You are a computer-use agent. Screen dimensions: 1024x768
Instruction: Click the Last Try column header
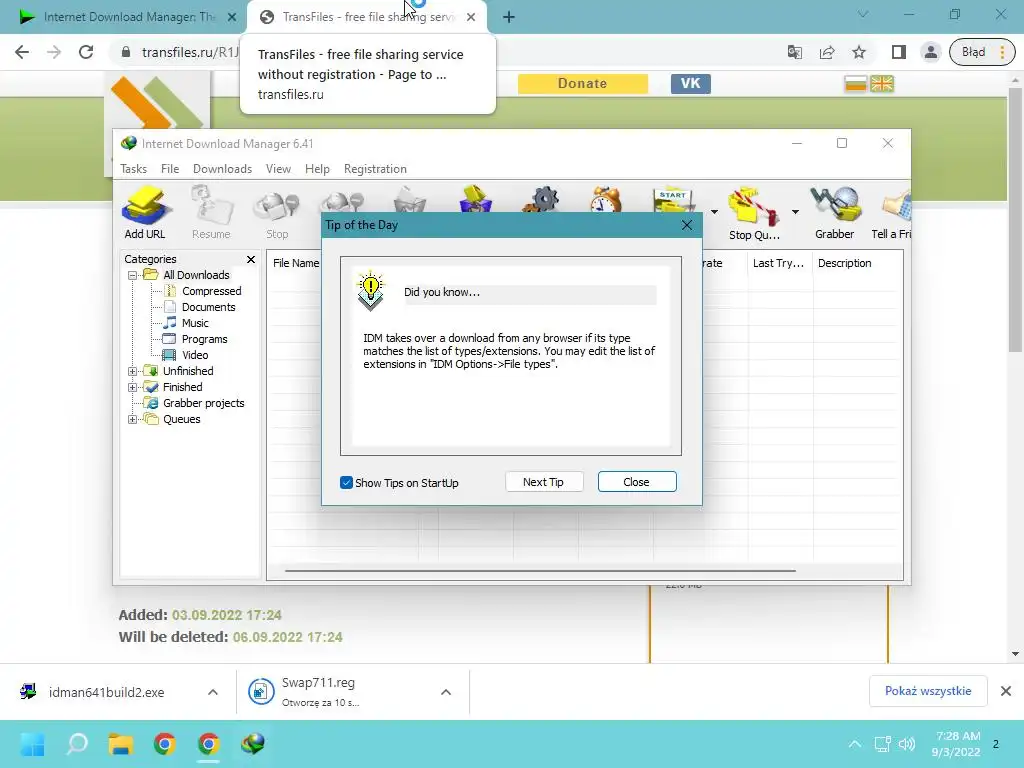[780, 263]
